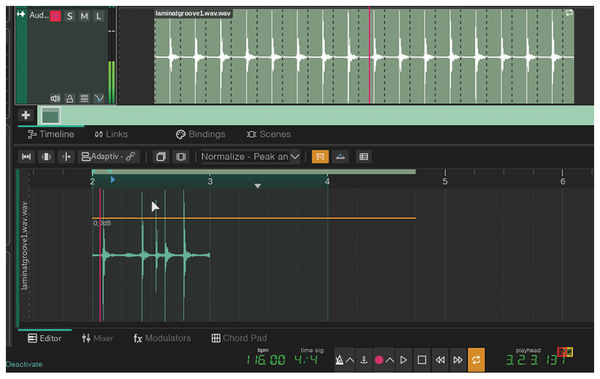Click the red record button
The image size is (600, 379).
tap(379, 360)
